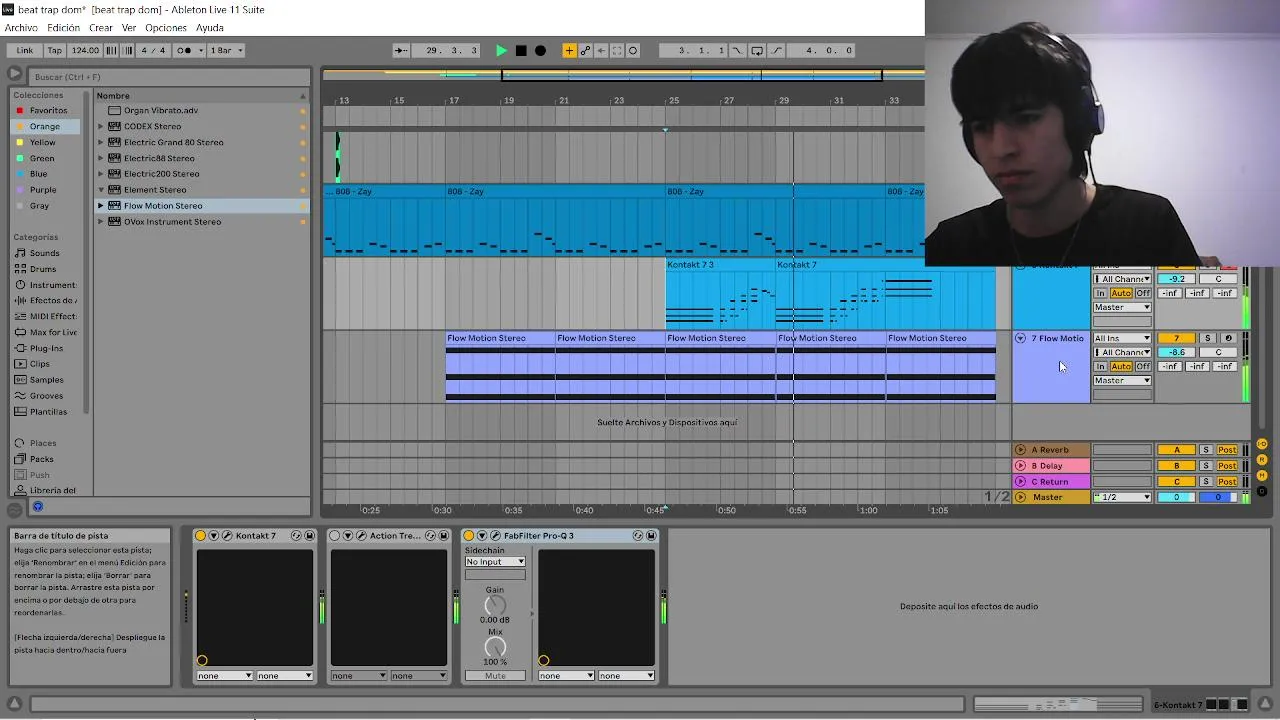Adjust the Master volume slider
Image resolution: width=1280 pixels, height=720 pixels.
(x=1177, y=497)
